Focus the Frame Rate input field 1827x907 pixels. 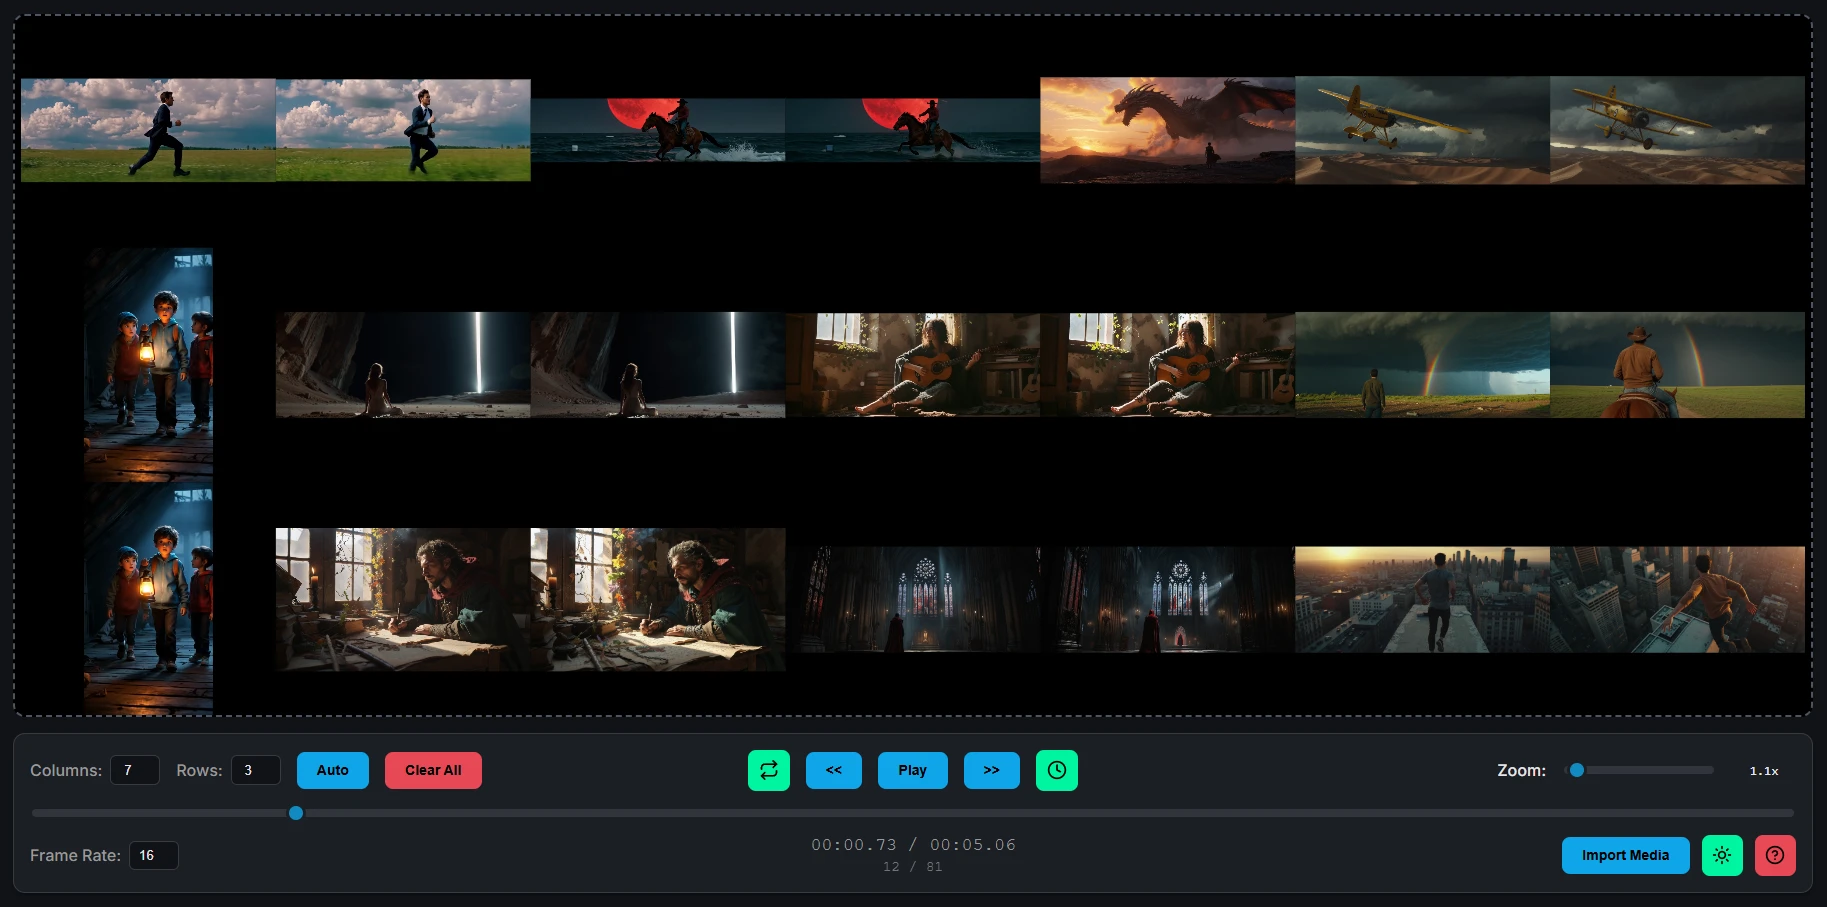coord(154,855)
